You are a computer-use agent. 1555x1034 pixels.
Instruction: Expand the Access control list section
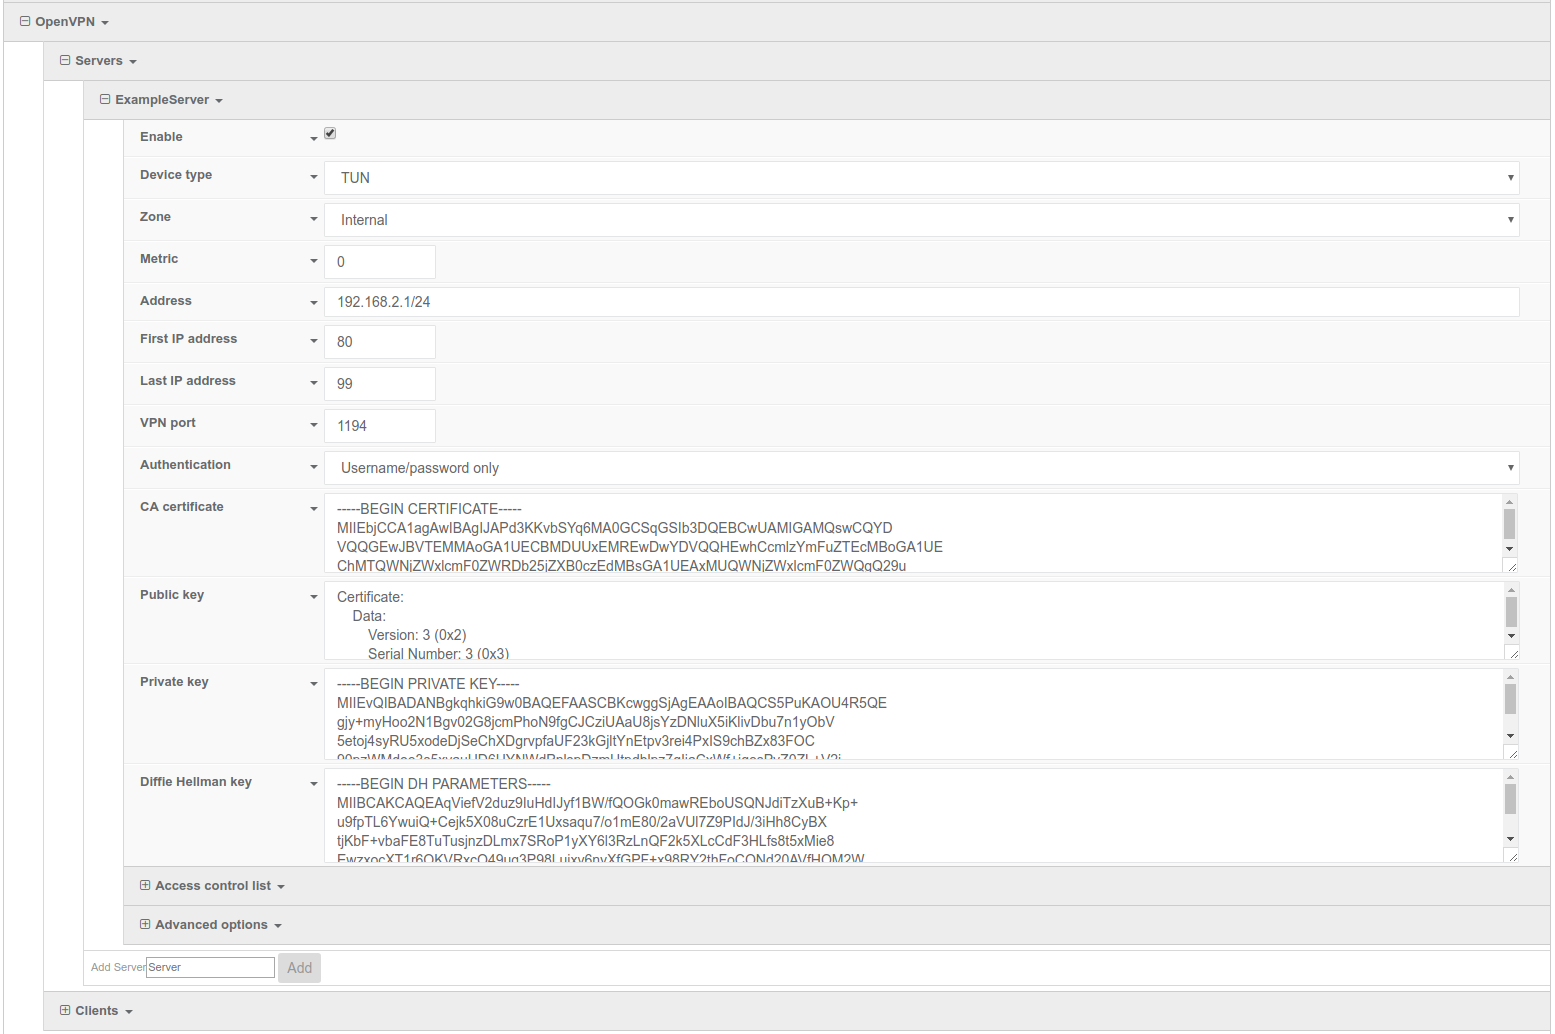[x=145, y=885]
